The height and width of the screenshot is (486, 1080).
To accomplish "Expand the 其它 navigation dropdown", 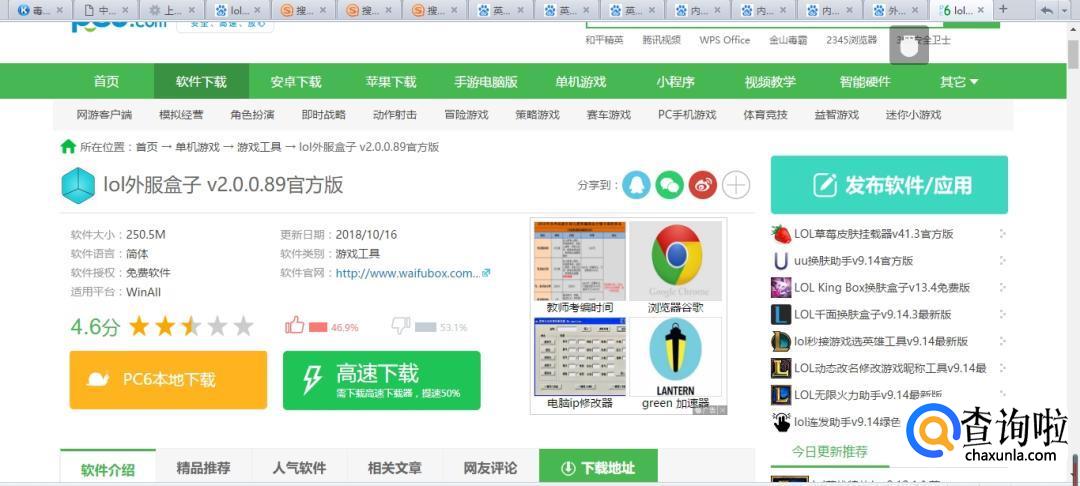I will 959,82.
